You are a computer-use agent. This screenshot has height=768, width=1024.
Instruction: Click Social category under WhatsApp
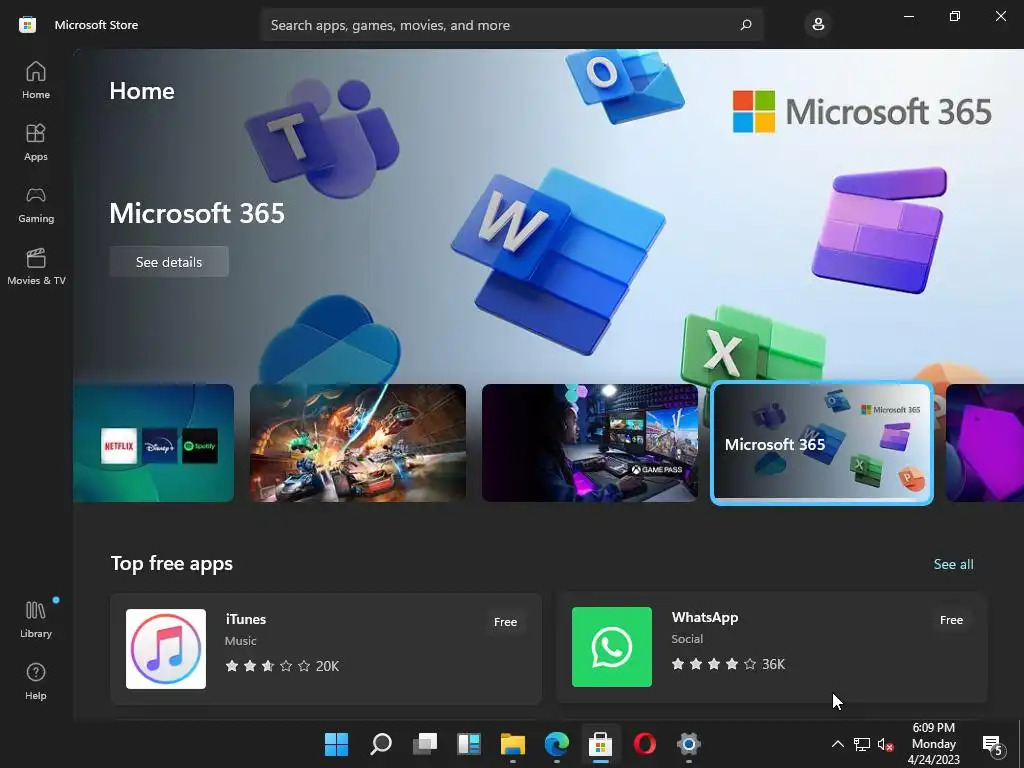pos(687,639)
